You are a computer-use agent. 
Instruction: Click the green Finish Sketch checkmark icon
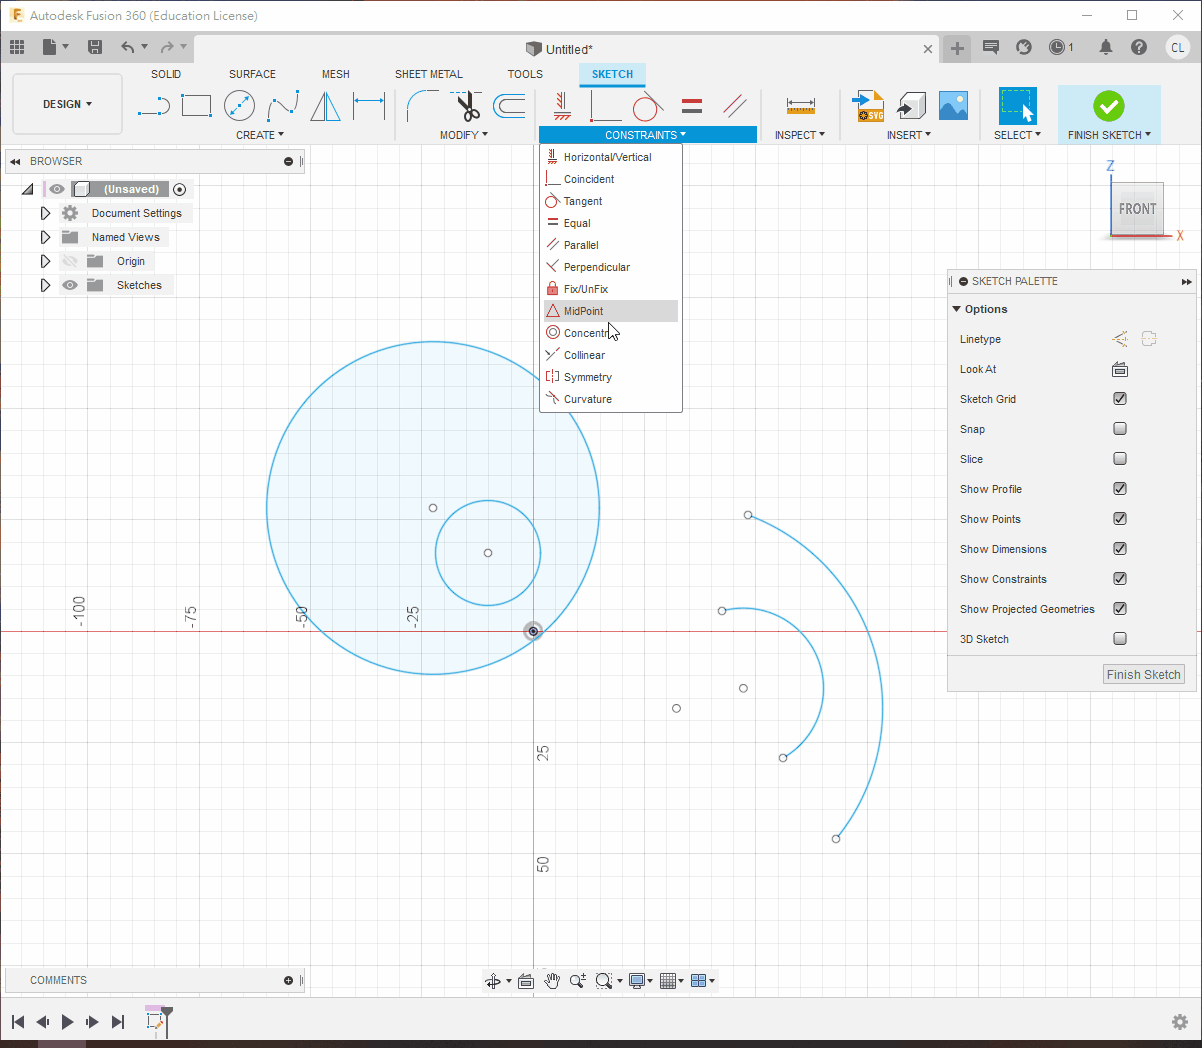coord(1108,106)
